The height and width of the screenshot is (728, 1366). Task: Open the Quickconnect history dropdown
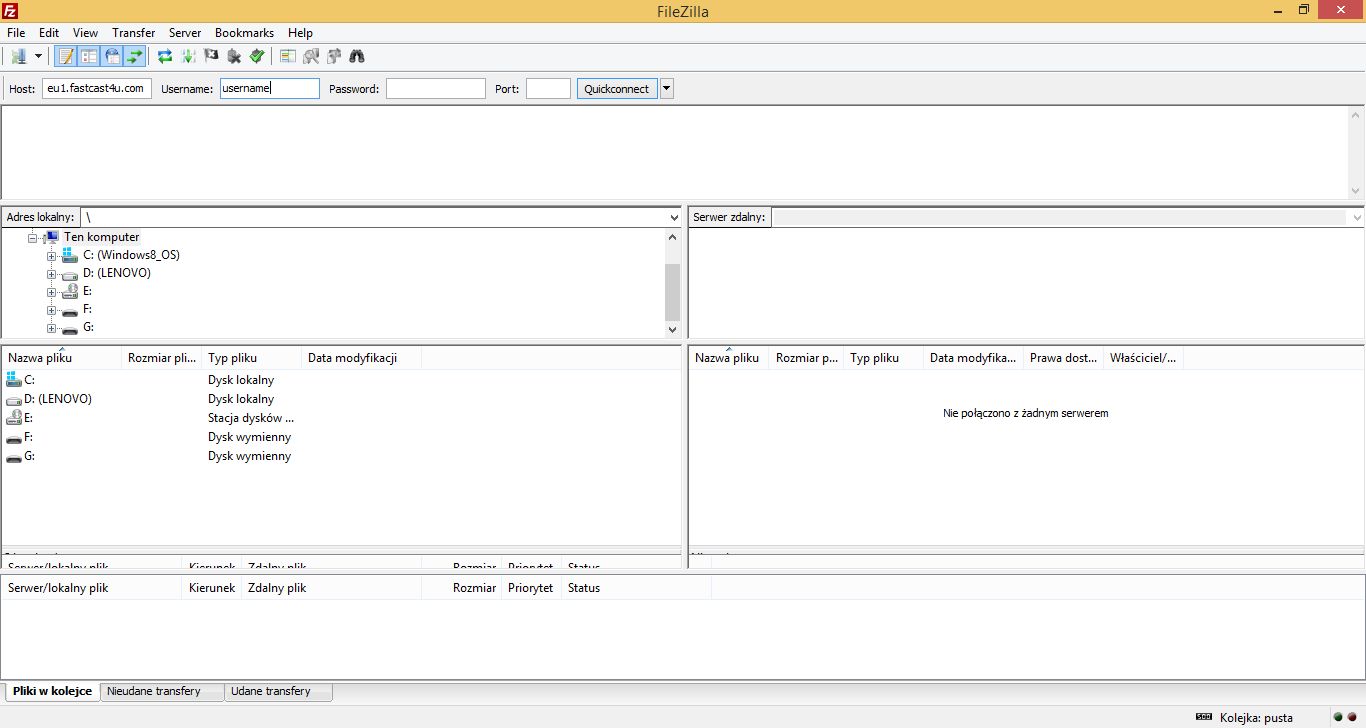point(667,88)
